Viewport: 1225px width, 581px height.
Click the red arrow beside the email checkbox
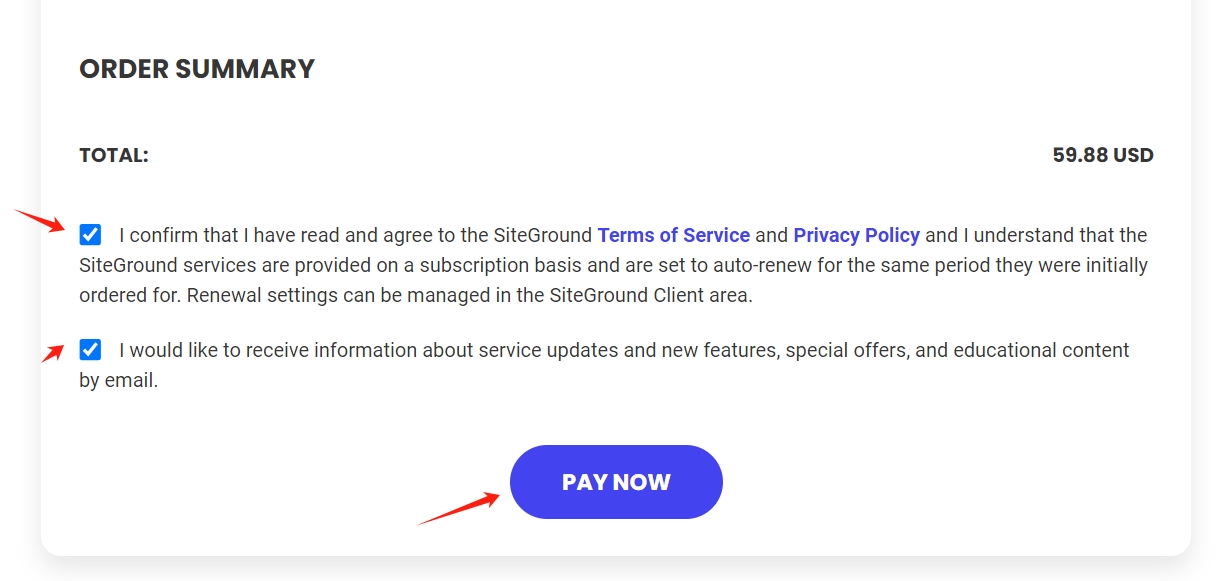click(53, 353)
